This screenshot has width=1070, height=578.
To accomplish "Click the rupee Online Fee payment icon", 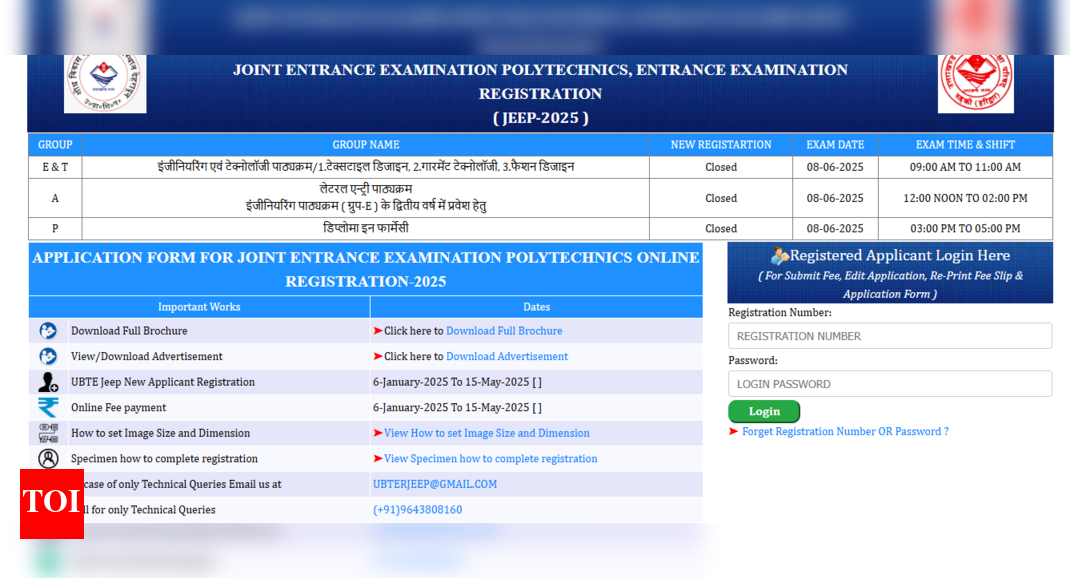I will point(48,408).
